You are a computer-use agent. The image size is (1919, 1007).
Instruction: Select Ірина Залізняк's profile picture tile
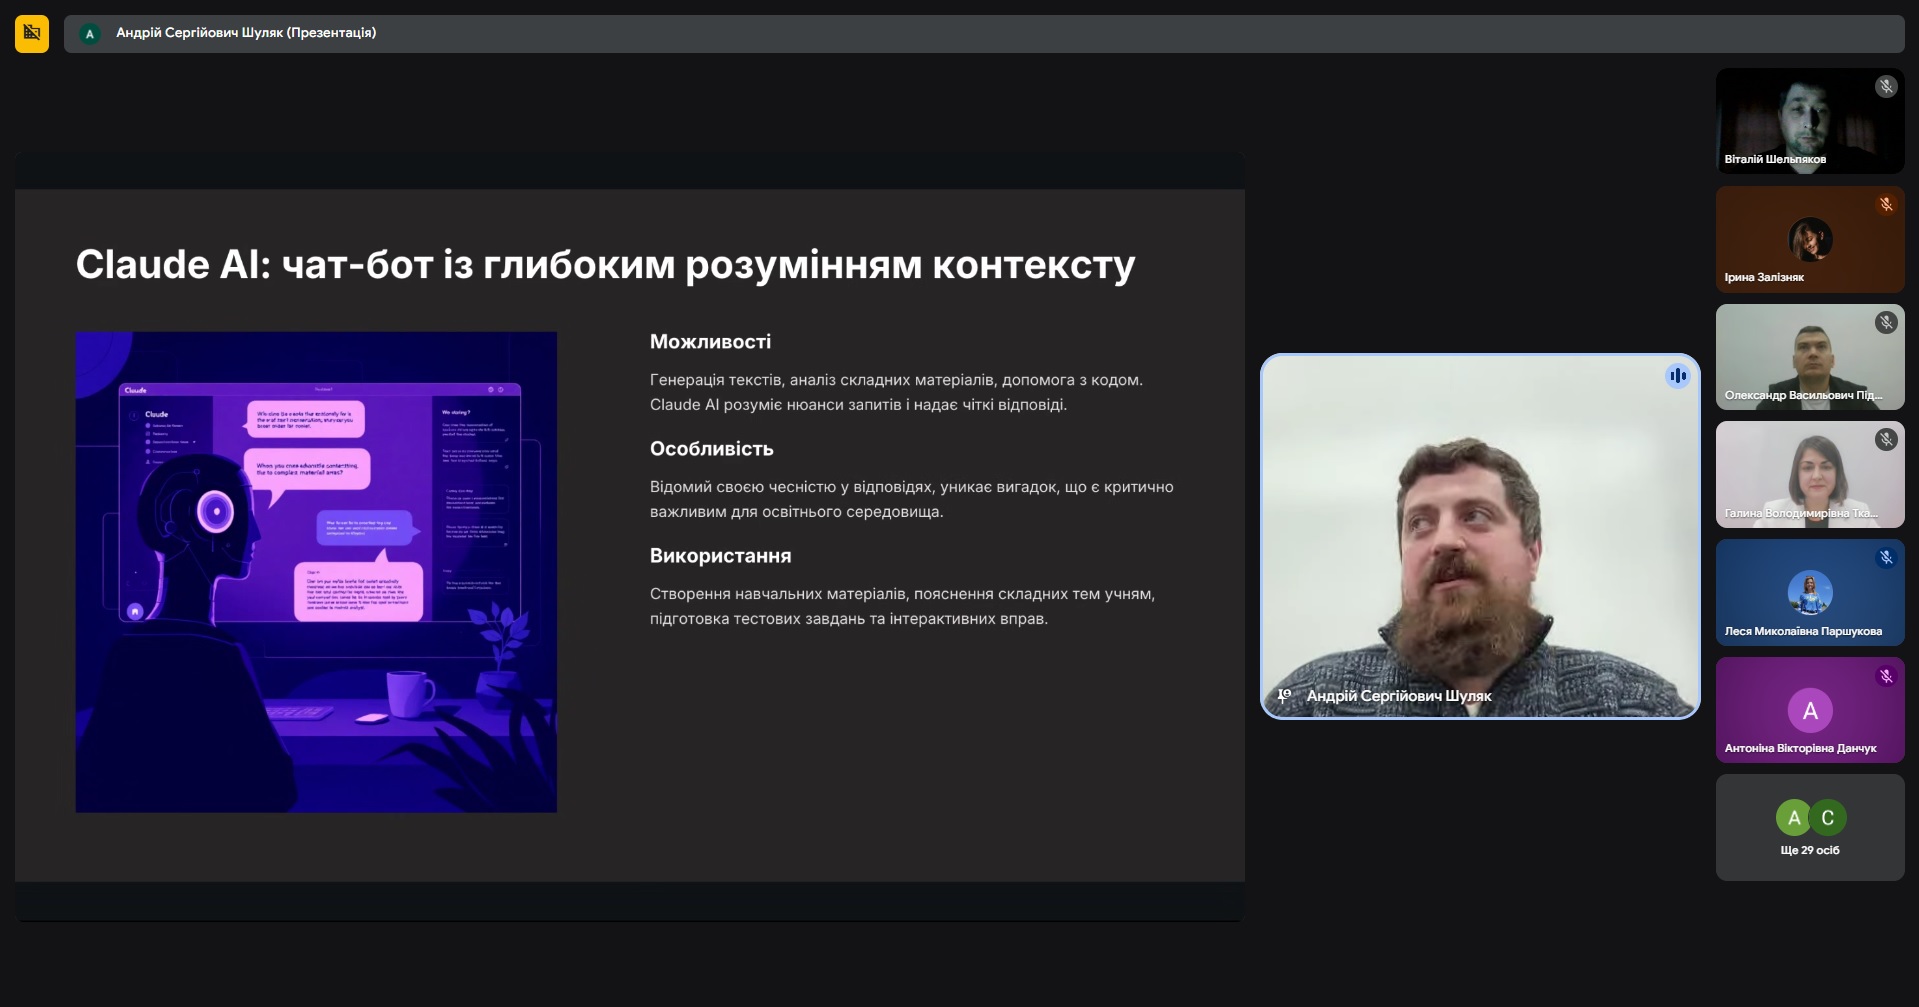coord(1809,239)
